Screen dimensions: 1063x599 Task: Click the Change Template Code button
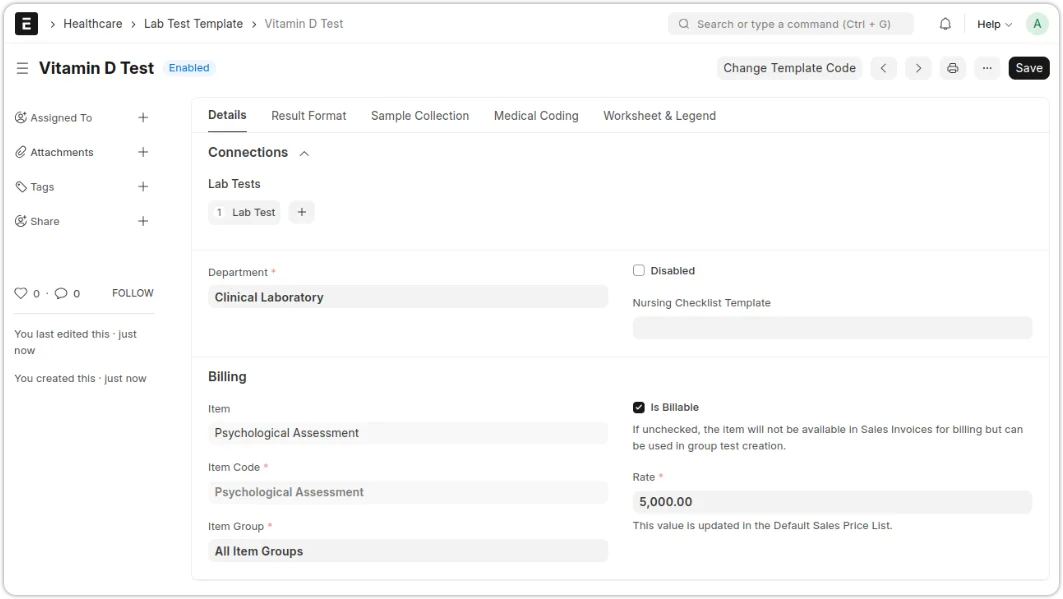[789, 68]
